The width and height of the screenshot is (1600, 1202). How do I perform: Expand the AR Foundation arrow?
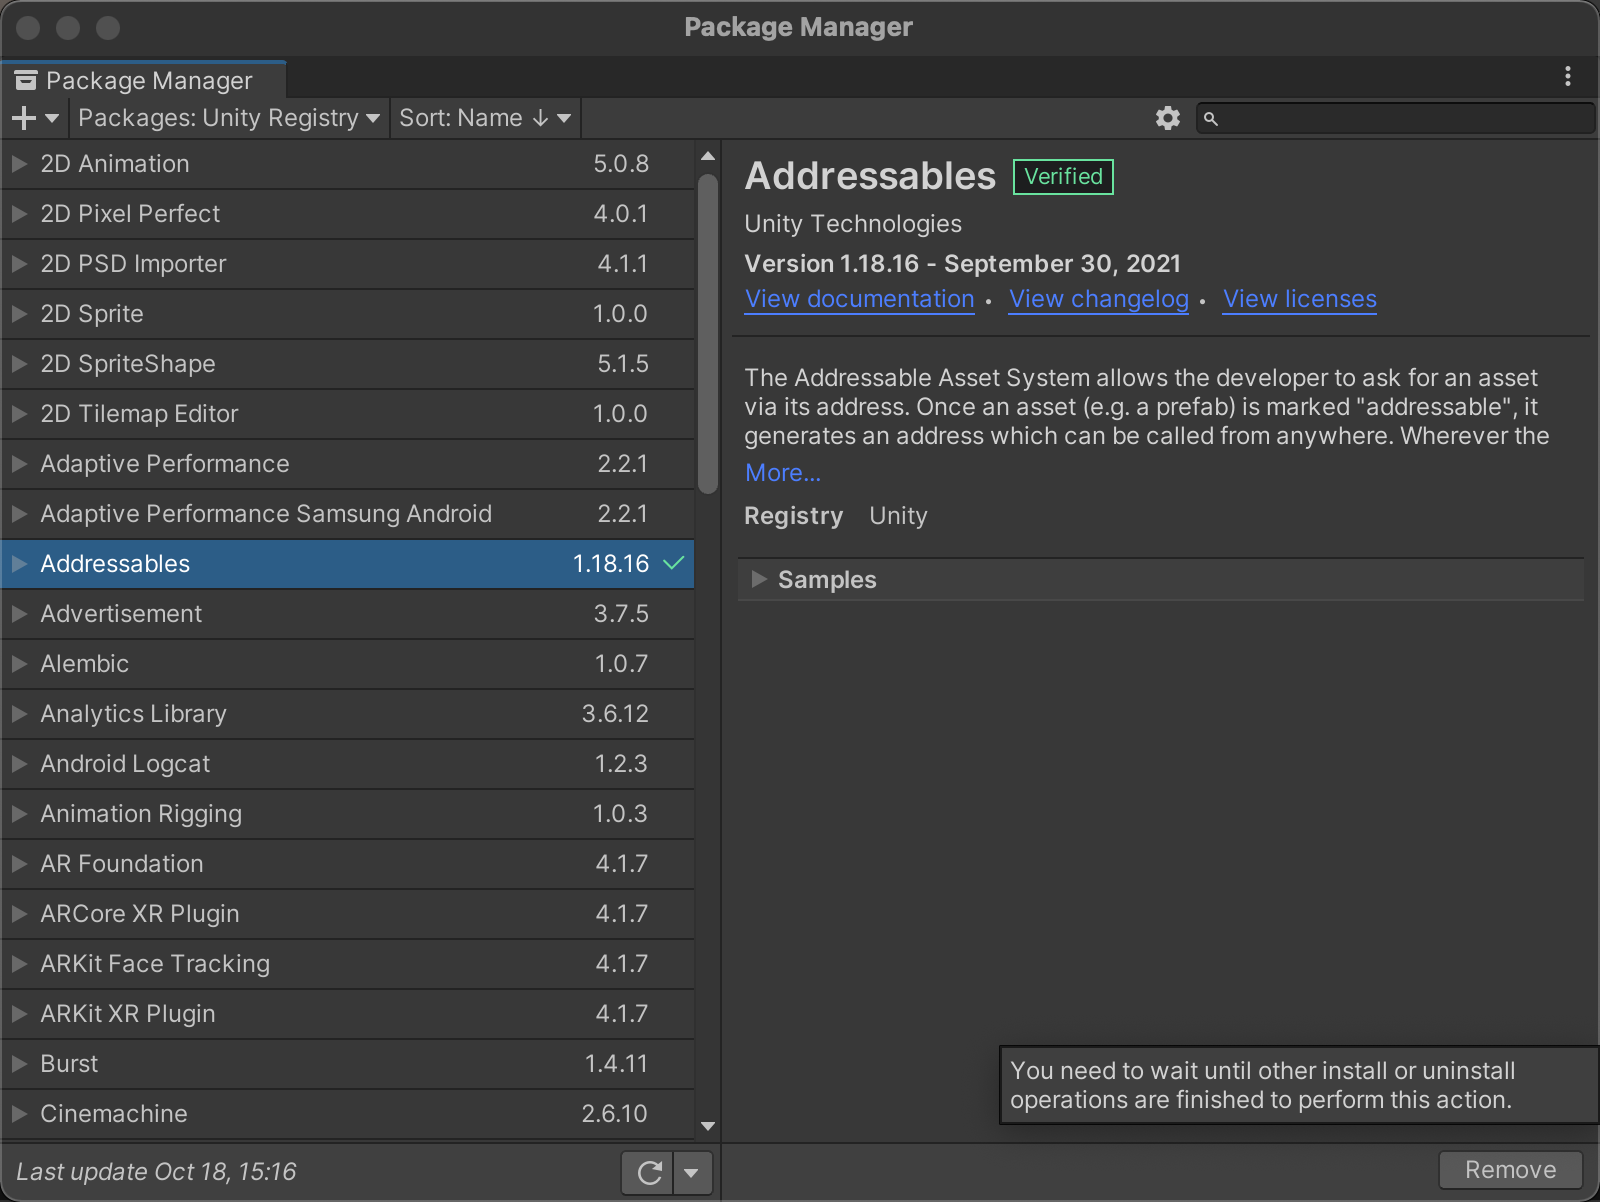(19, 864)
